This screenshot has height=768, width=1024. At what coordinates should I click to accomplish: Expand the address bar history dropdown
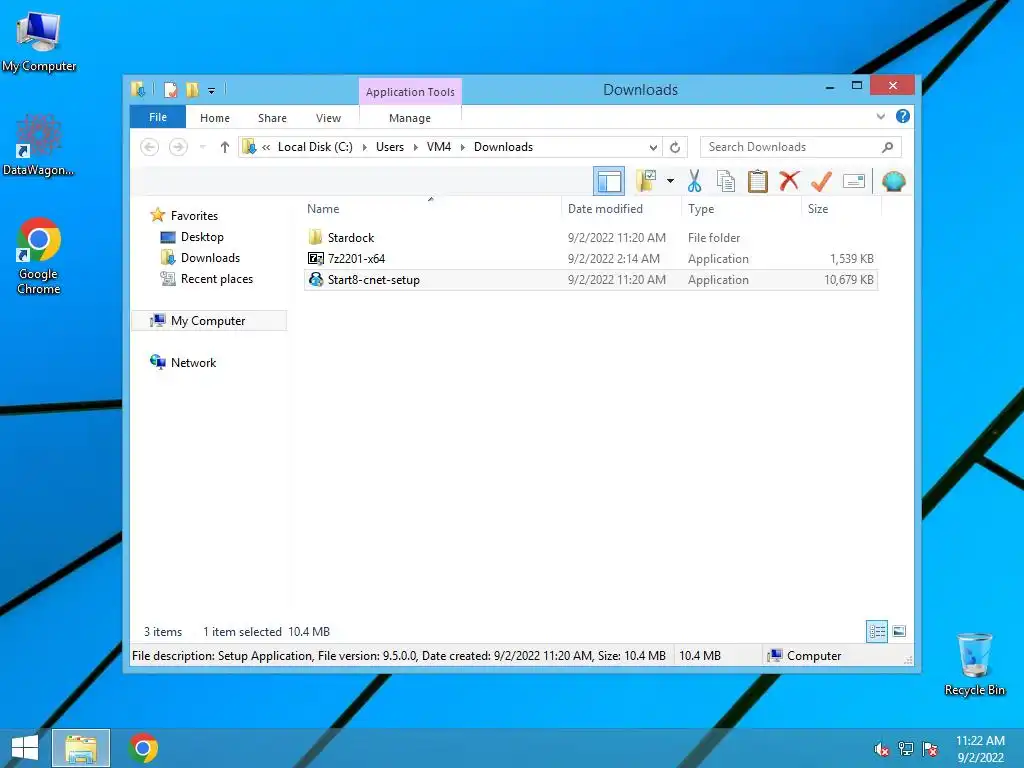coord(653,147)
